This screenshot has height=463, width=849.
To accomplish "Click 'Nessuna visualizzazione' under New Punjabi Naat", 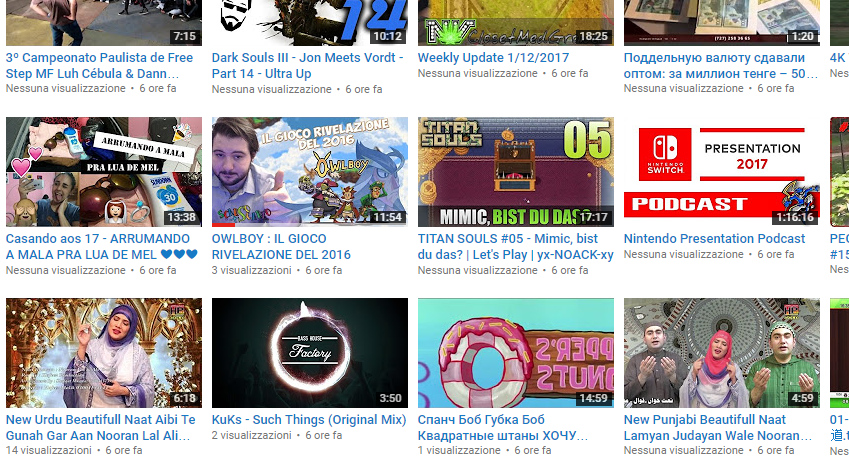I will pyautogui.click(x=683, y=451).
